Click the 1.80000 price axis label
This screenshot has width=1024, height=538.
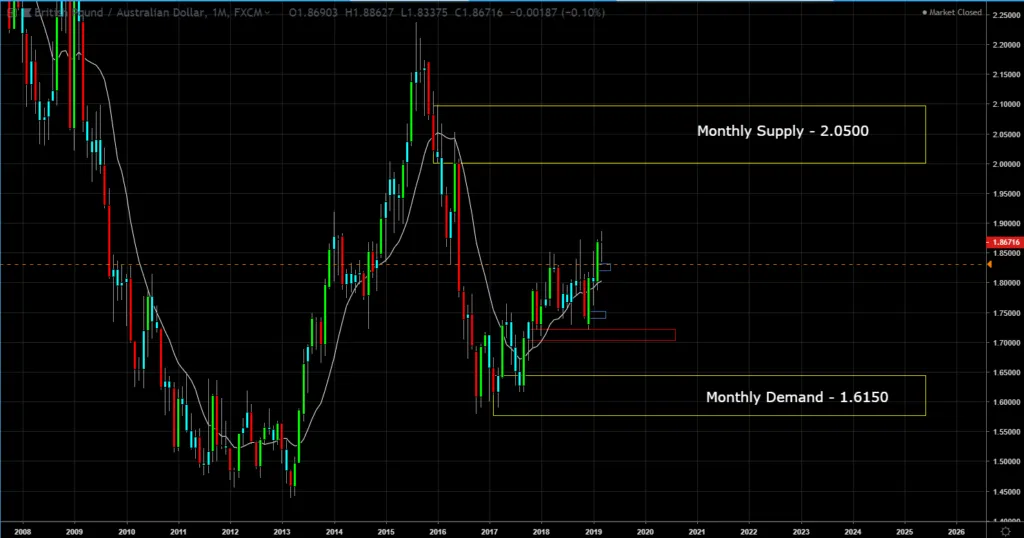(1006, 283)
